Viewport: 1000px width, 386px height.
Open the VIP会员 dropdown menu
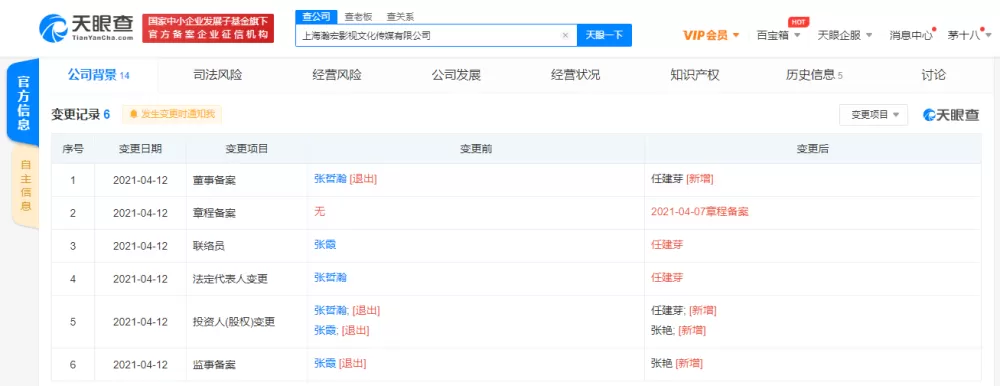pos(711,35)
